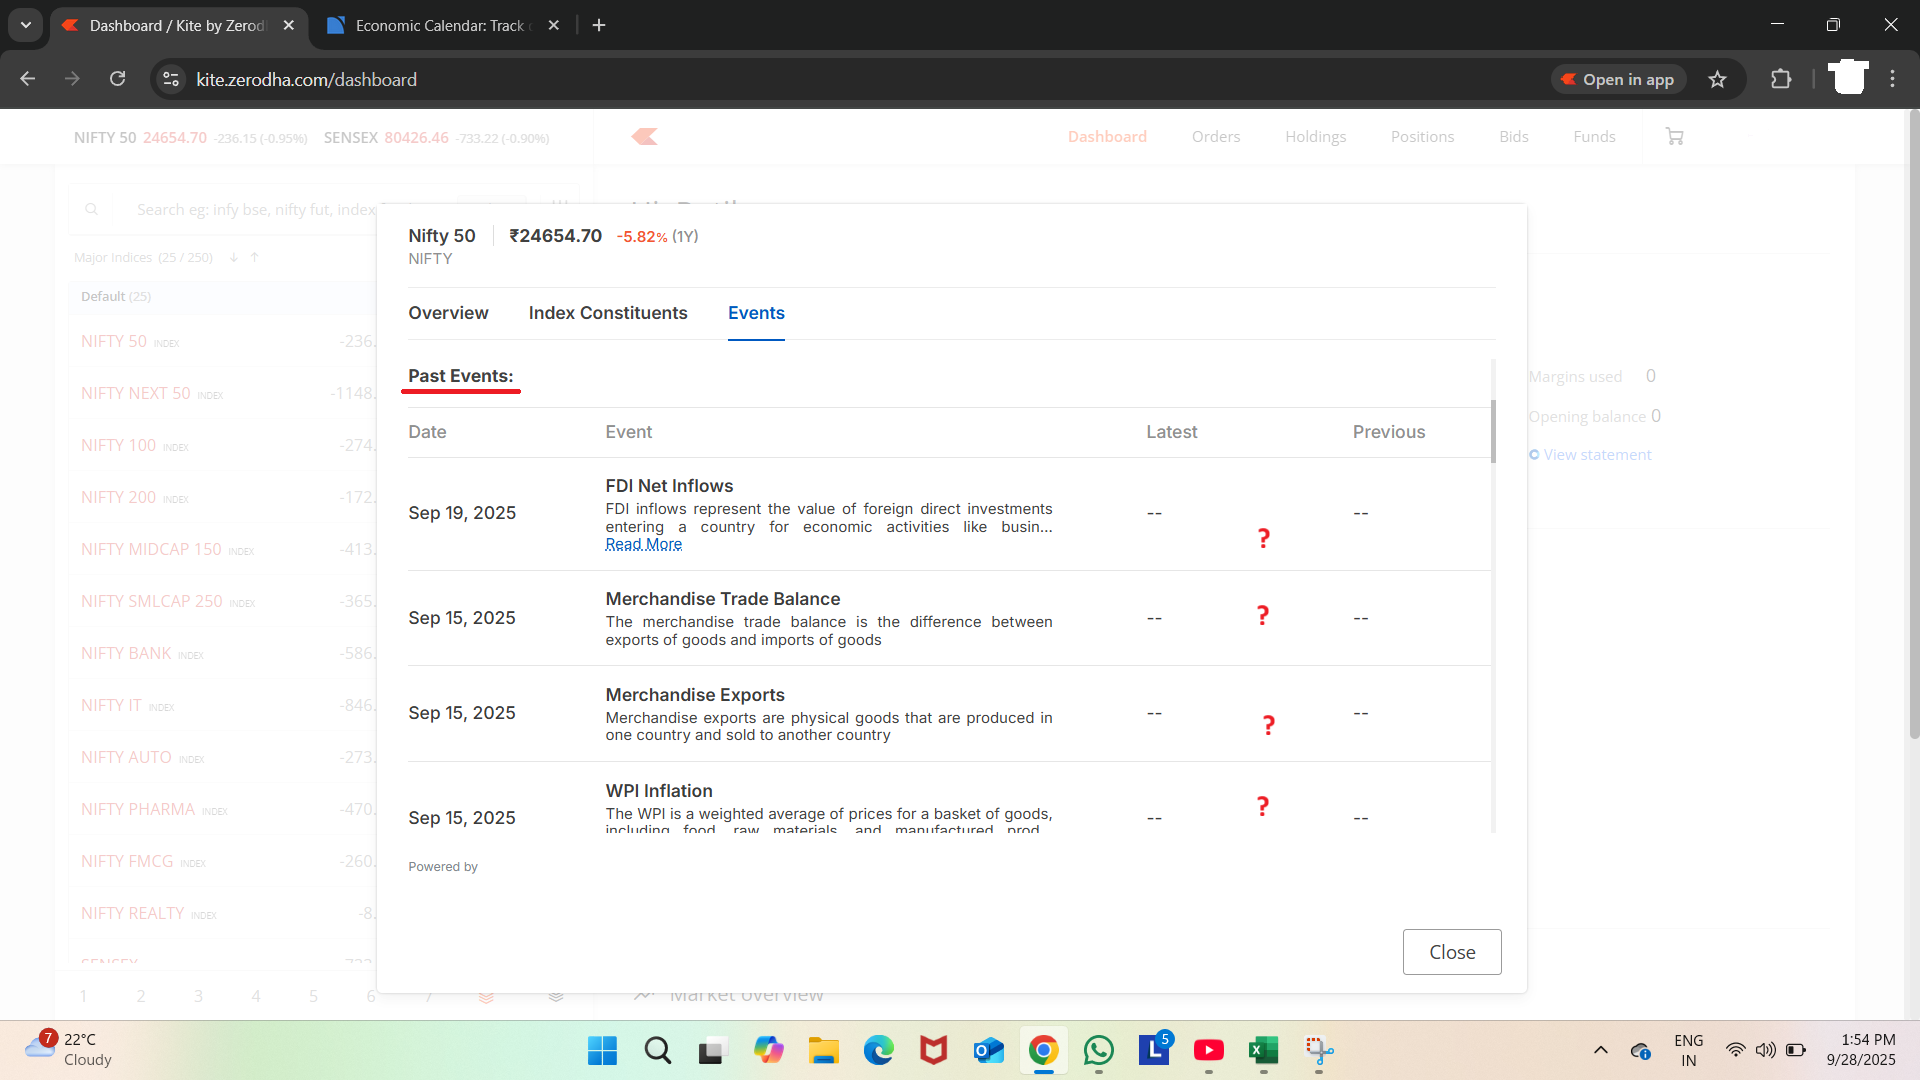1920x1080 pixels.
Task: Click site information icon in address bar
Action: pyautogui.click(x=171, y=80)
